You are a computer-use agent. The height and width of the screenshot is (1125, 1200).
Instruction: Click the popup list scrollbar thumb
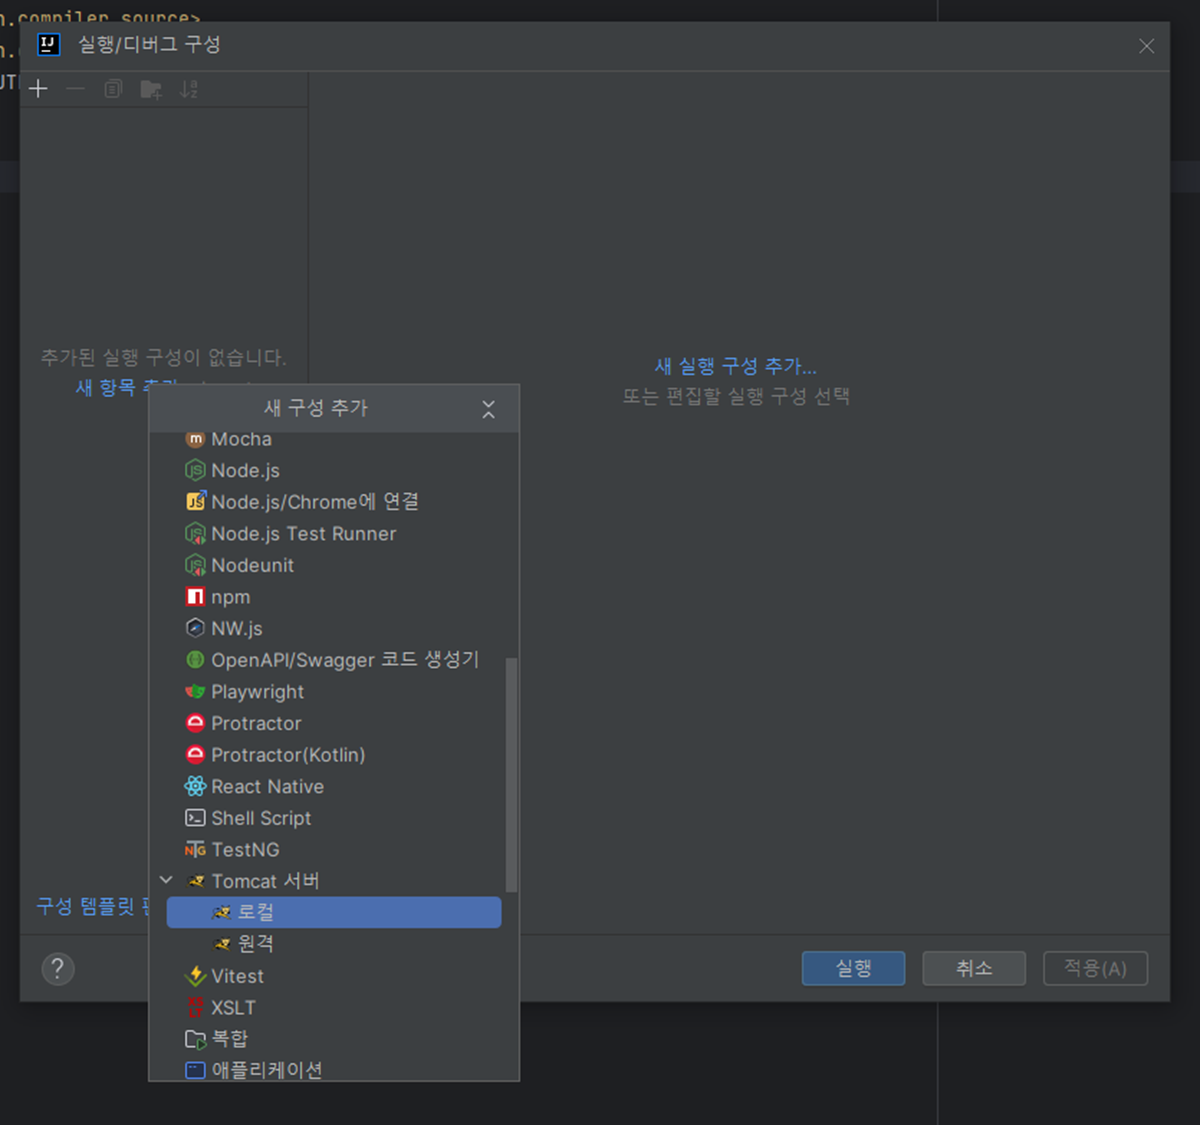click(x=512, y=774)
